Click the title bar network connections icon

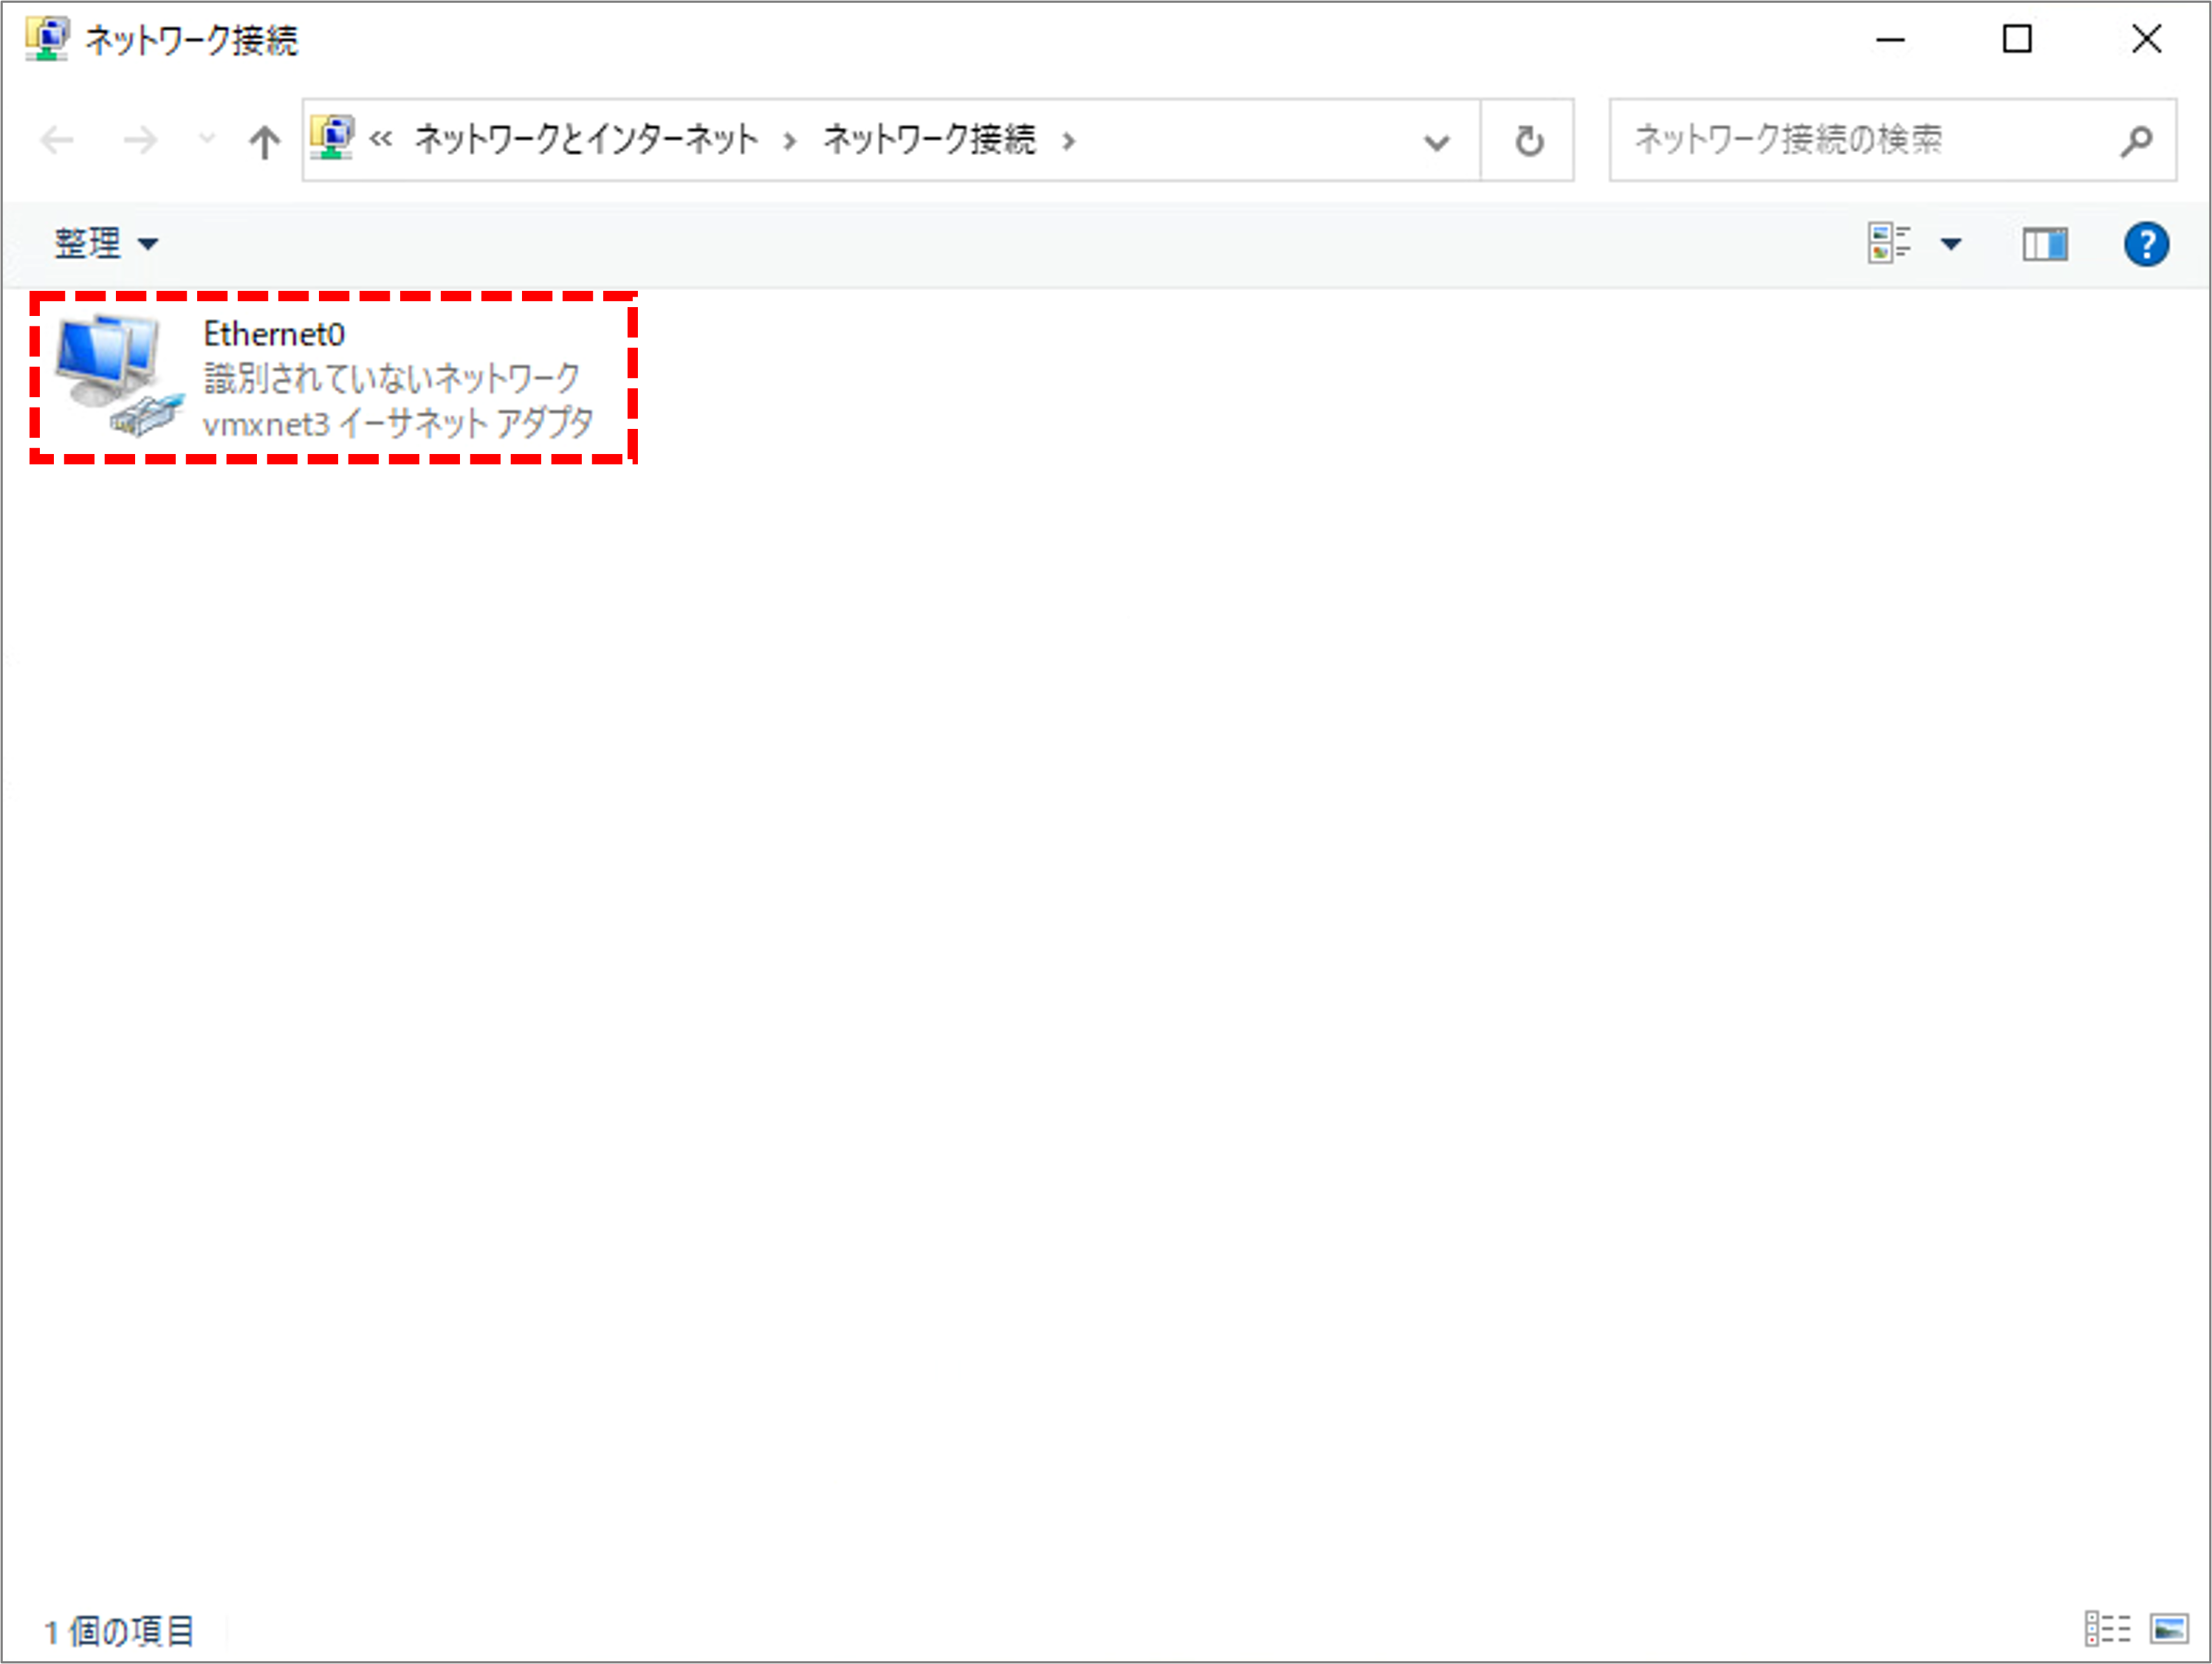tap(46, 39)
